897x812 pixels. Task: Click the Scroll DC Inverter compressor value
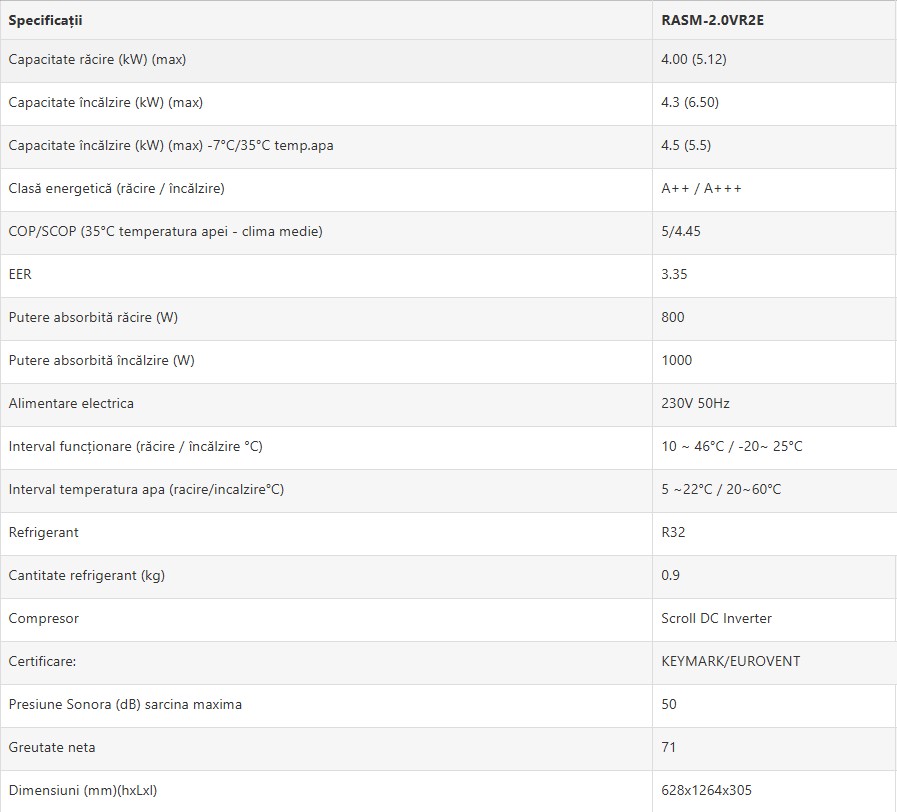point(716,618)
